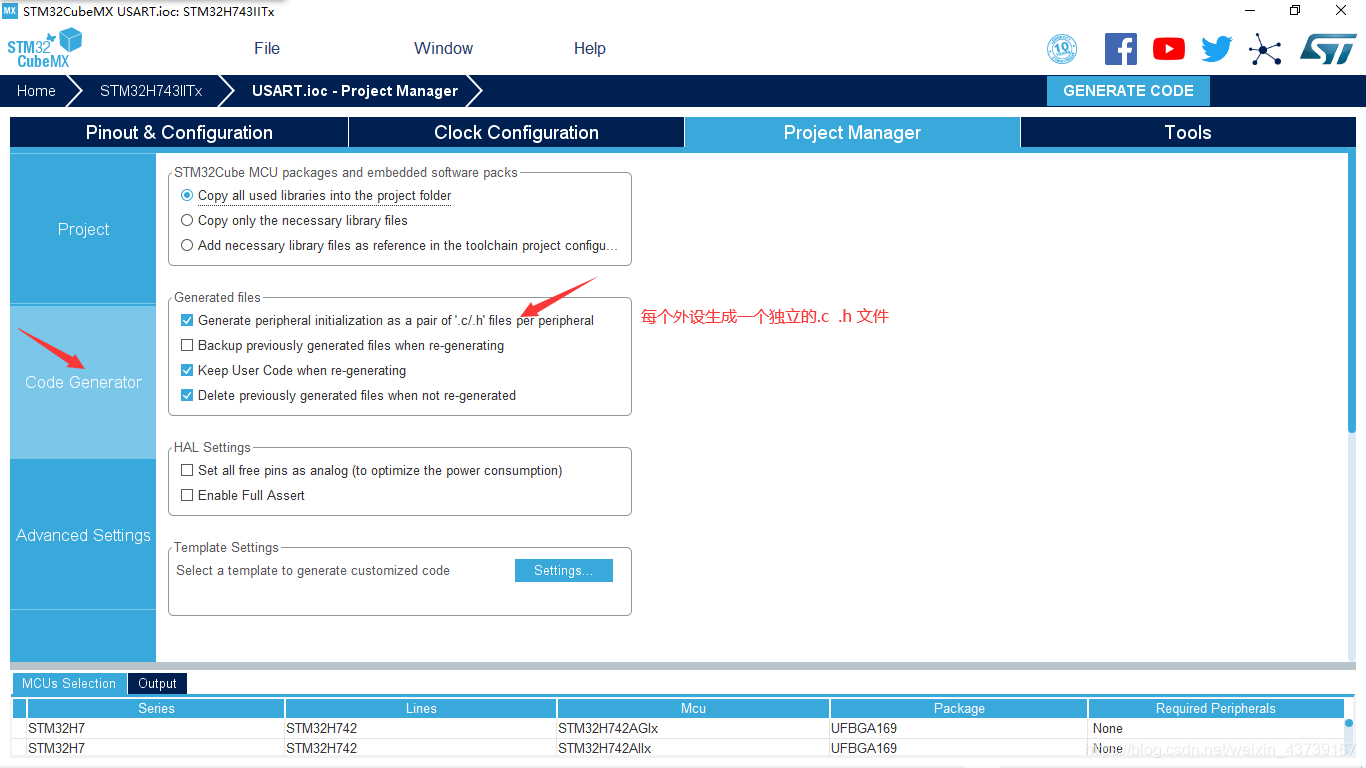
Task: Toggle Generate peripheral initialization as .c/.h pair
Action: (187, 320)
